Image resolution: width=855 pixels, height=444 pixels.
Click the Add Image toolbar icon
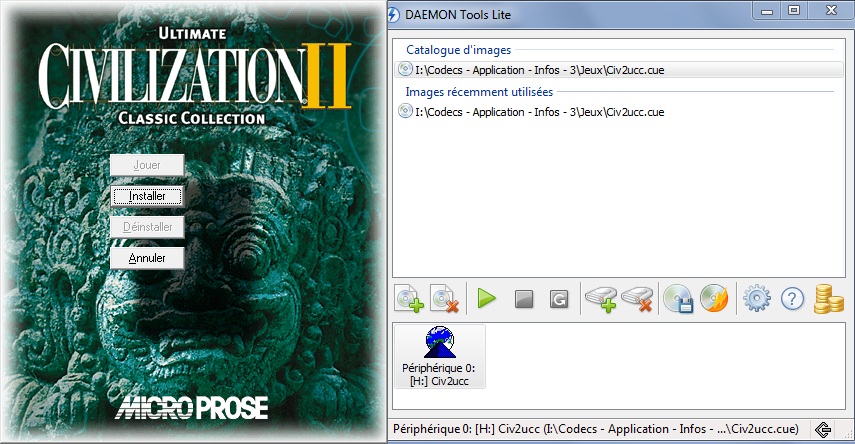(x=410, y=299)
